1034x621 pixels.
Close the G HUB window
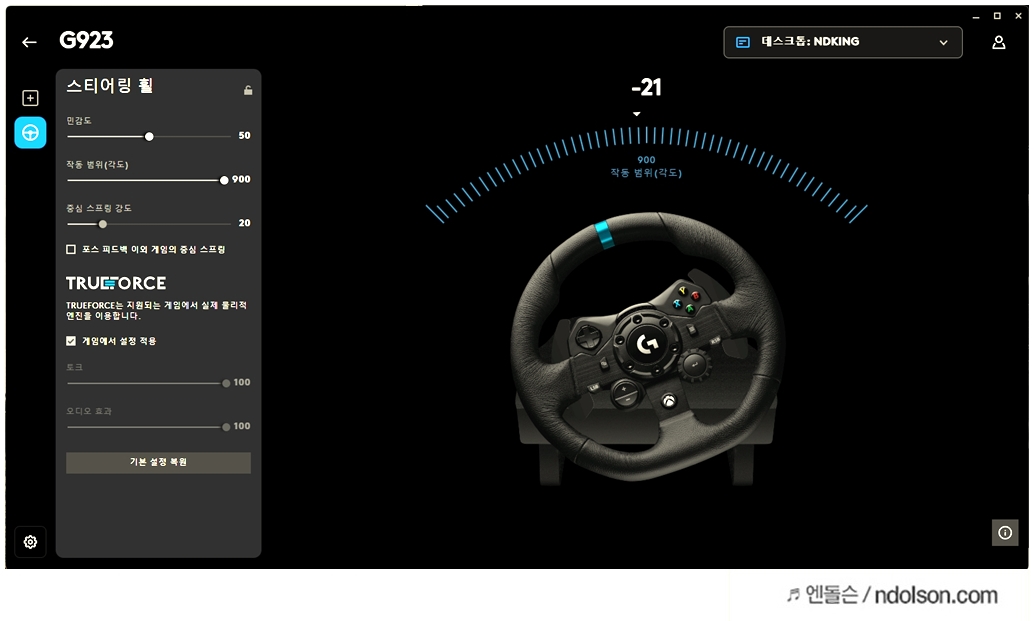(1019, 16)
